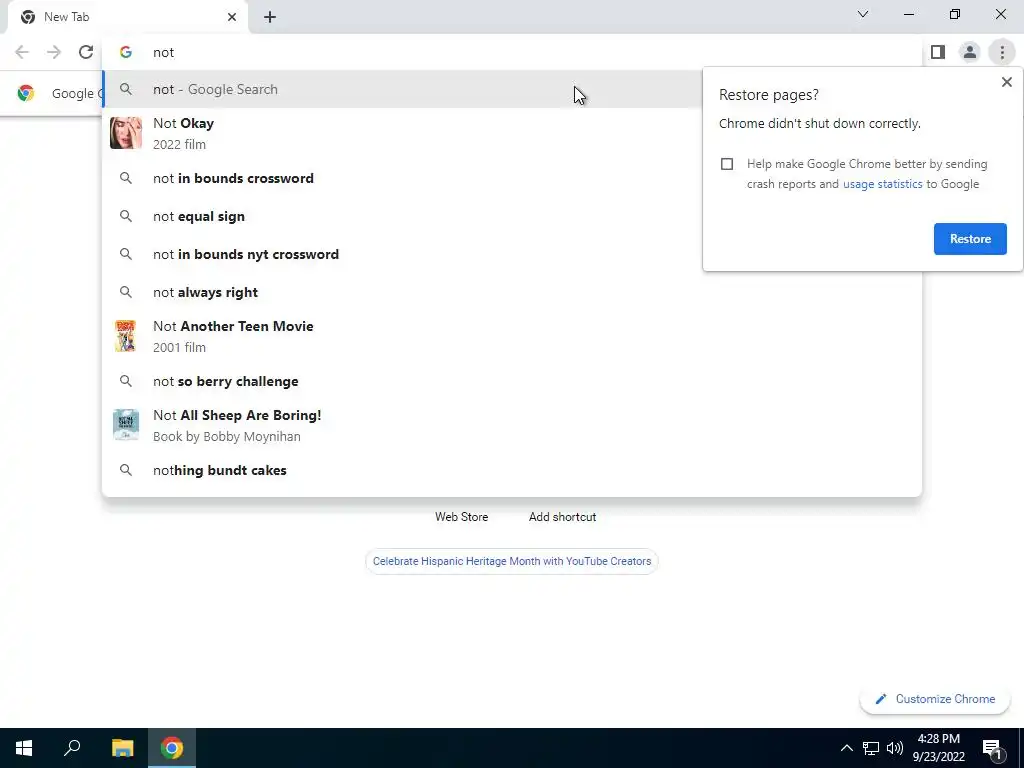Select the 'Not Okay' 2022 film suggestion
1024x768 pixels.
(512, 133)
